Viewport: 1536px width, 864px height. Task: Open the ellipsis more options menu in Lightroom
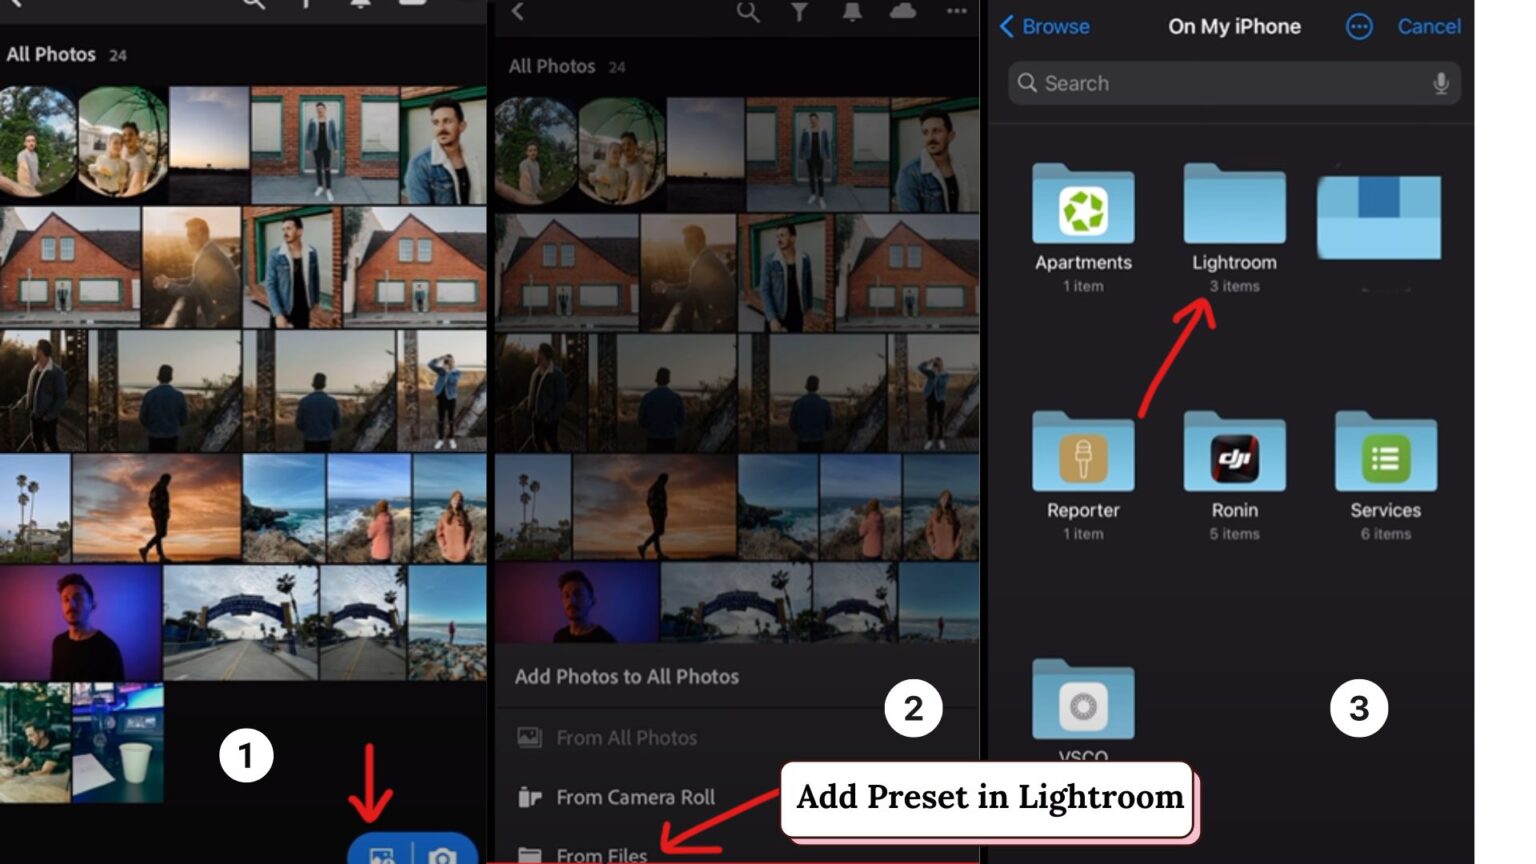tap(955, 13)
